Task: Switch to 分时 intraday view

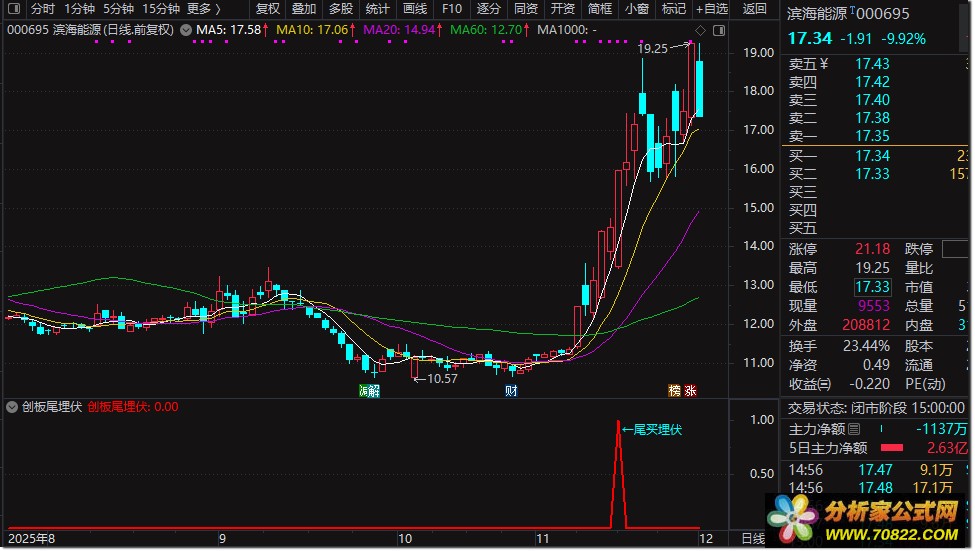Action: [x=43, y=9]
